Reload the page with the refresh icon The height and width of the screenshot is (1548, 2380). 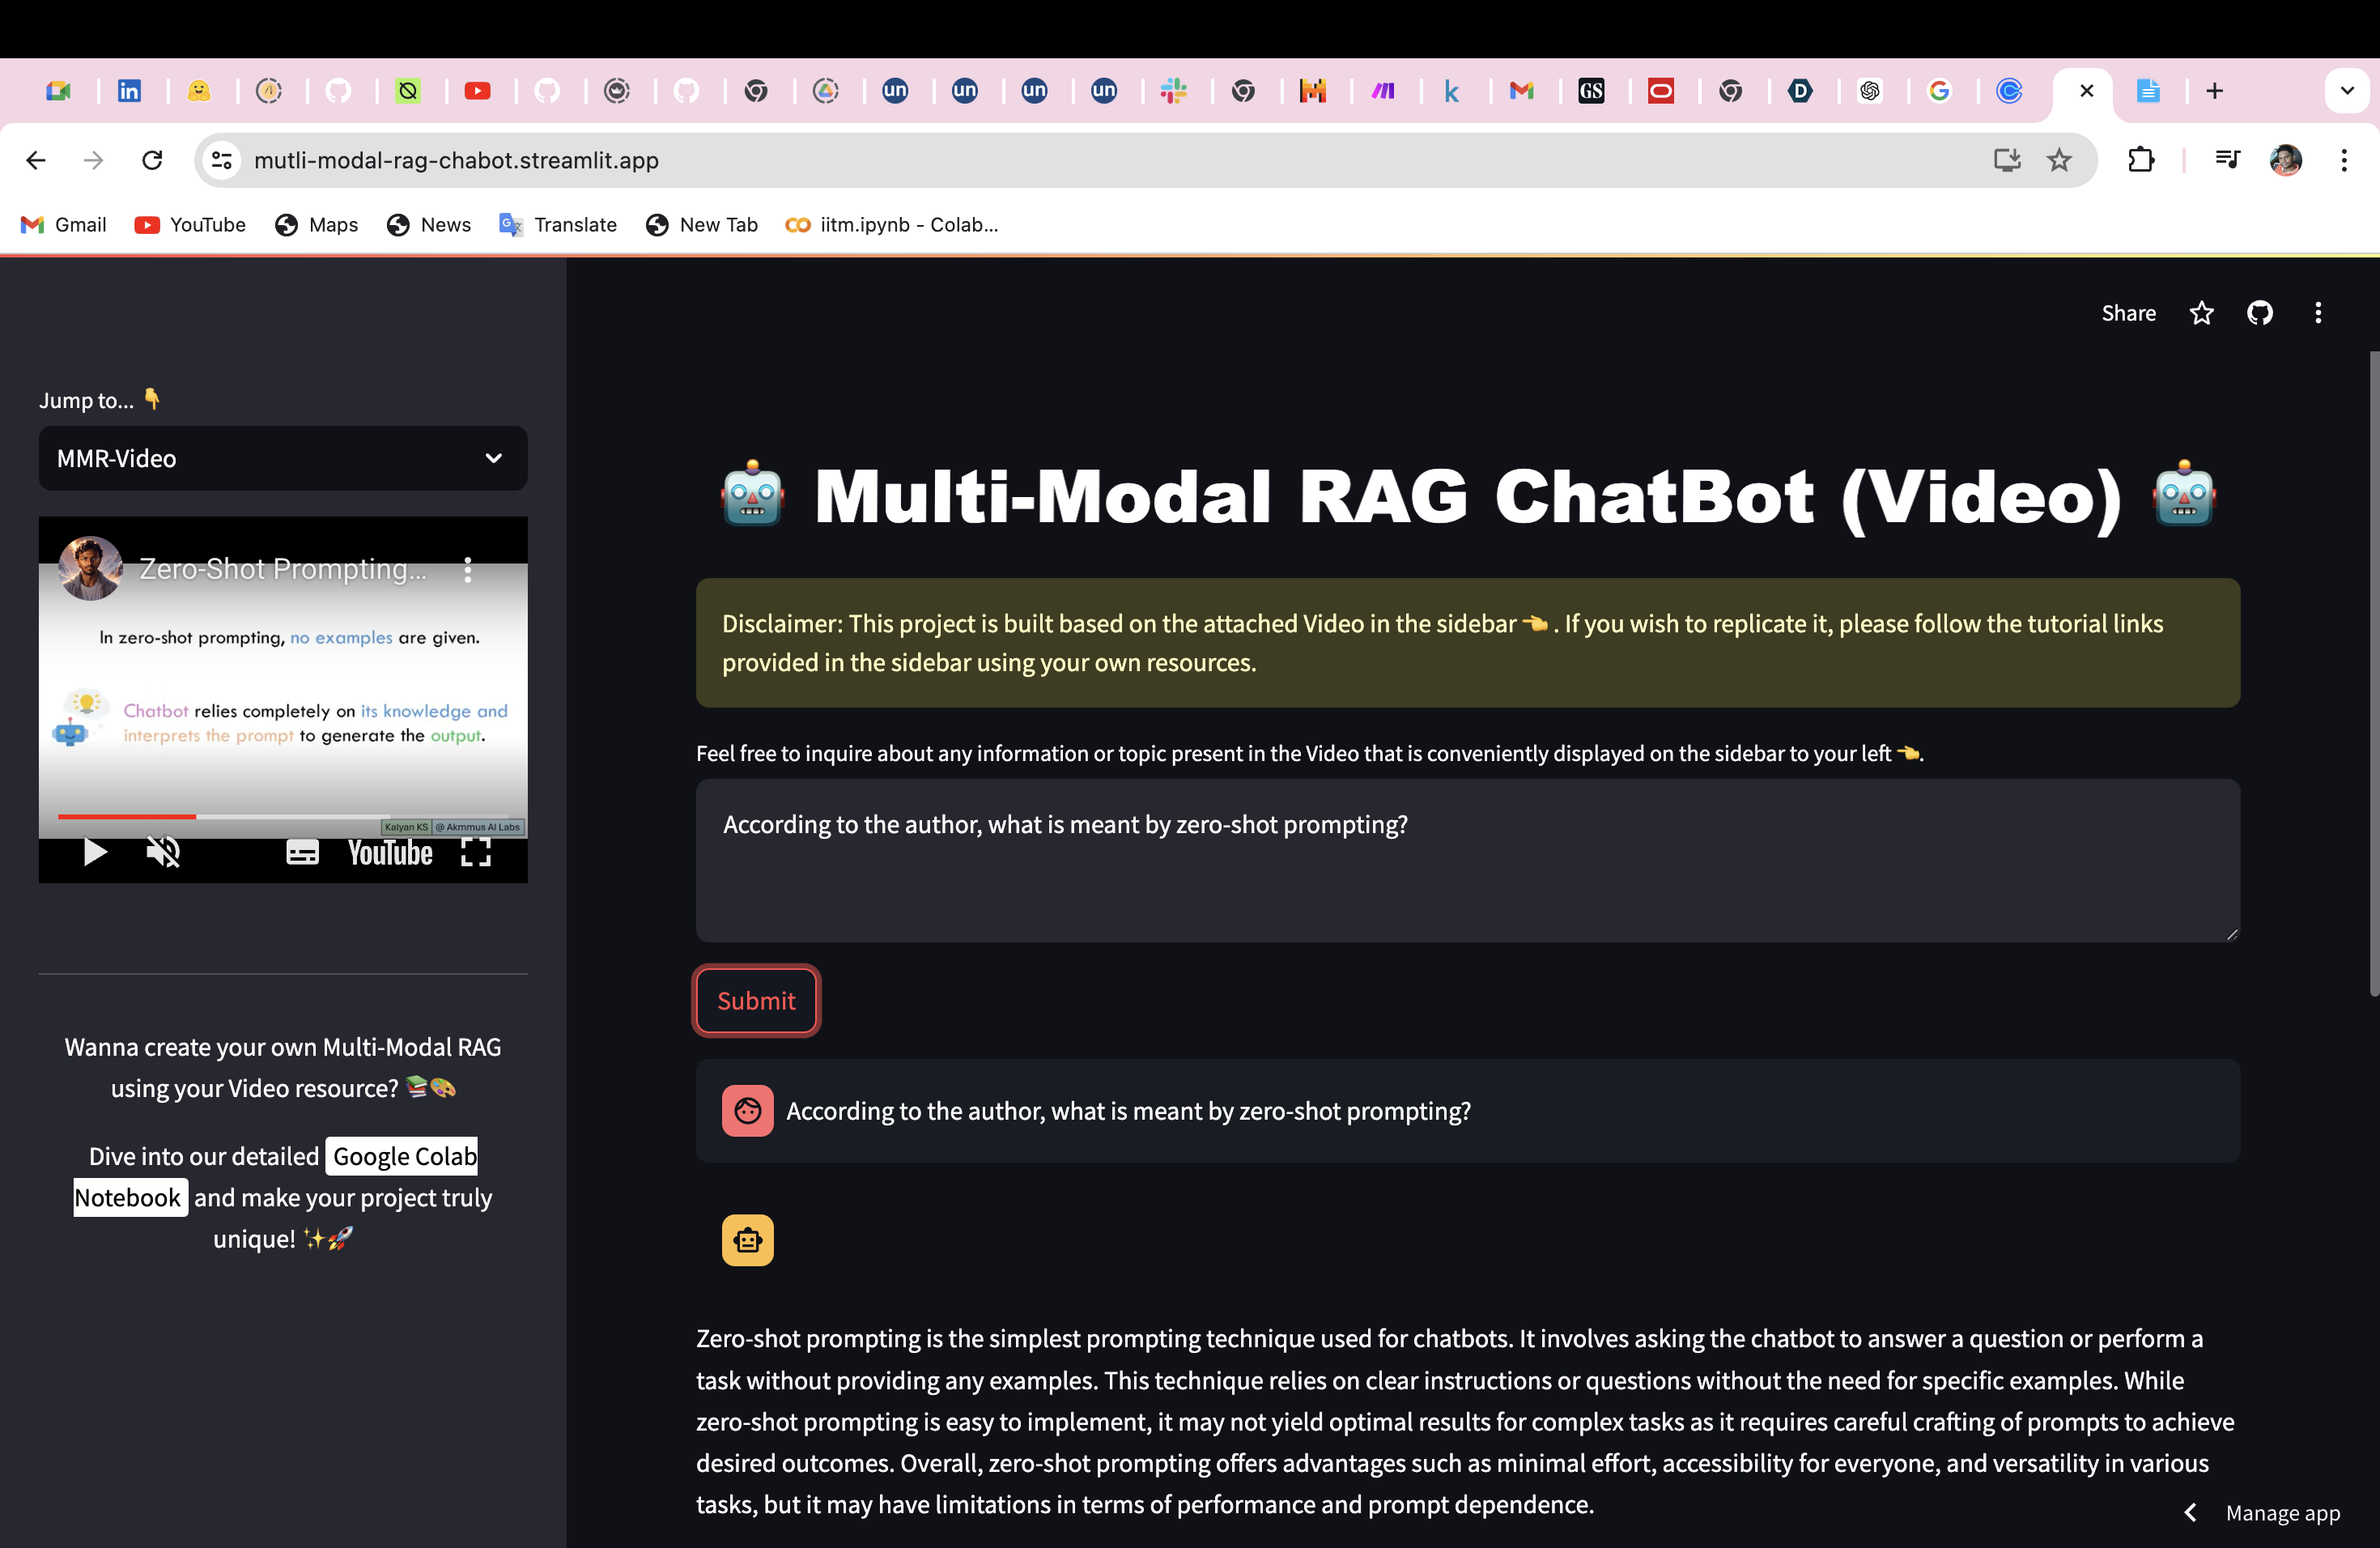[152, 160]
